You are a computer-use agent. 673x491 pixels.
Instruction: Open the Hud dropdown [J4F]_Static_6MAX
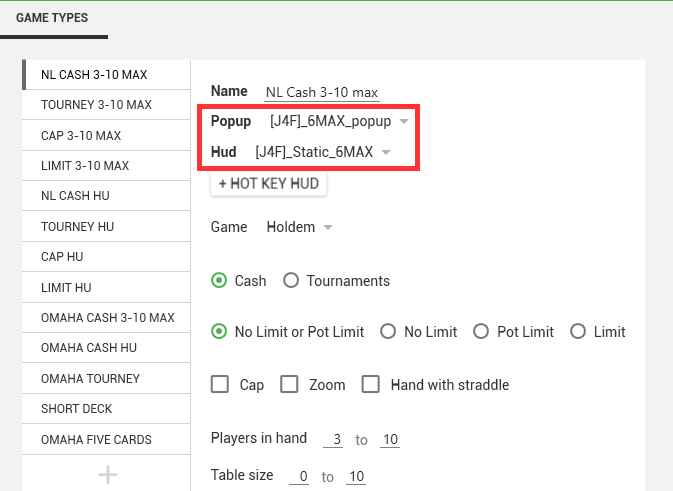322,152
